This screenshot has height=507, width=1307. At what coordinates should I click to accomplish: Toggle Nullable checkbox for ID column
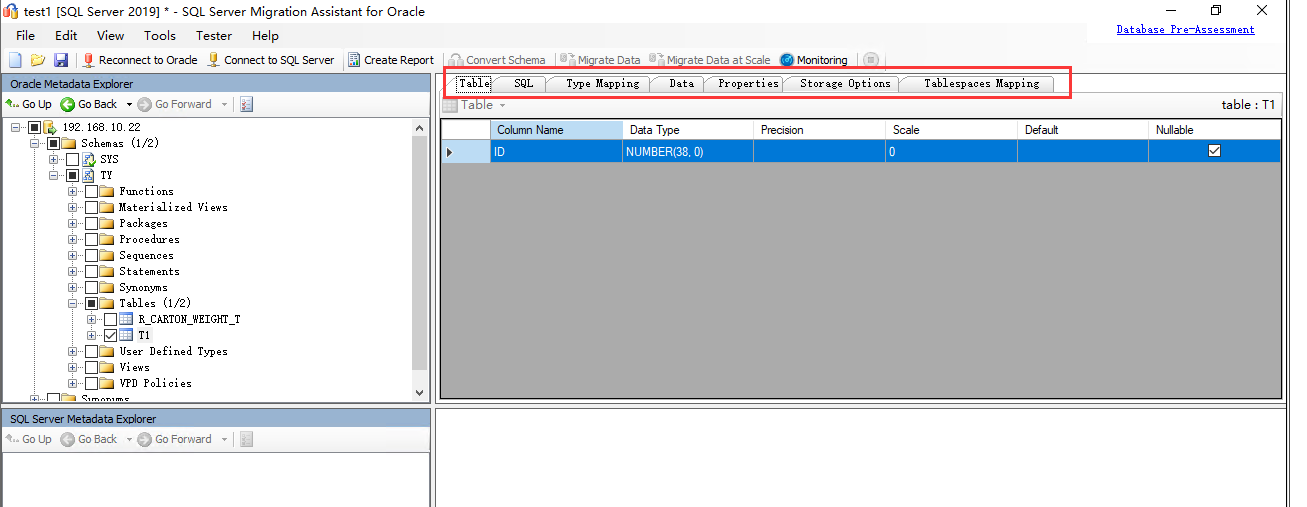point(1214,151)
